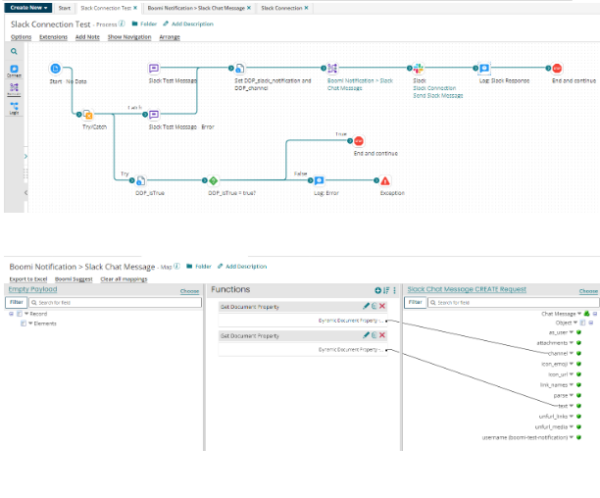Open the Functions panel kebab menu
This screenshot has width=600, height=498.
pyautogui.click(x=395, y=290)
